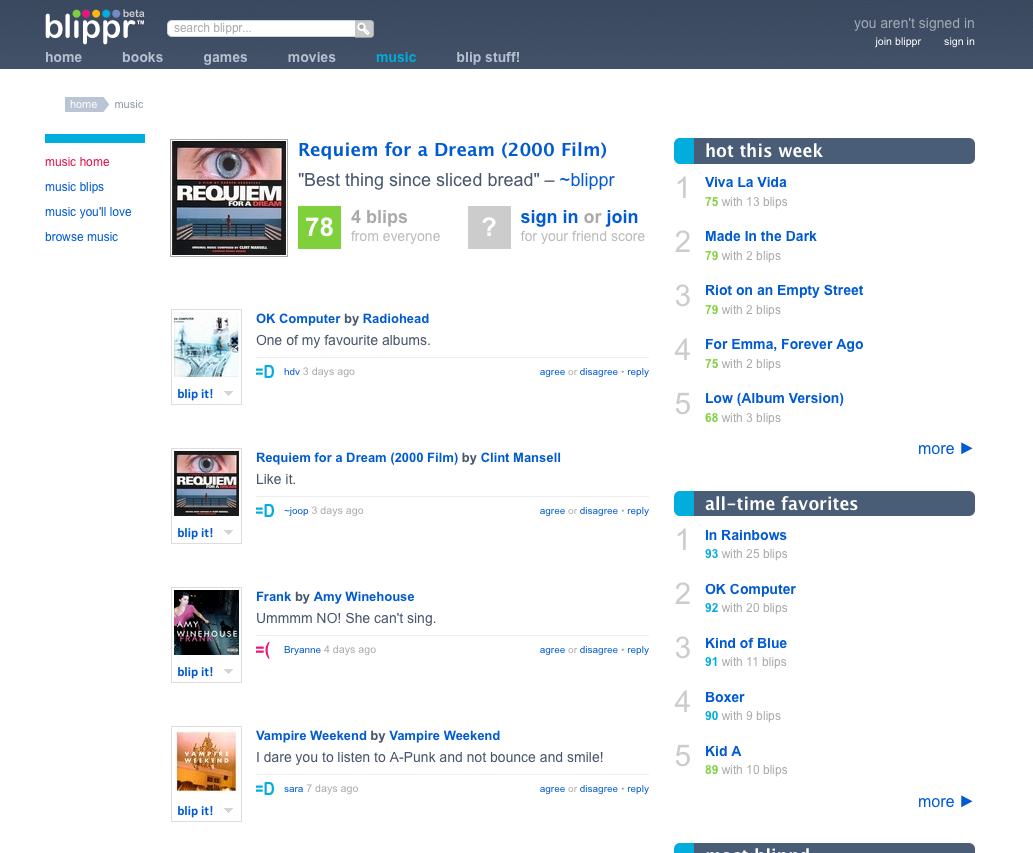1033x853 pixels.
Task: Select the music navigation tab
Action: 396,57
